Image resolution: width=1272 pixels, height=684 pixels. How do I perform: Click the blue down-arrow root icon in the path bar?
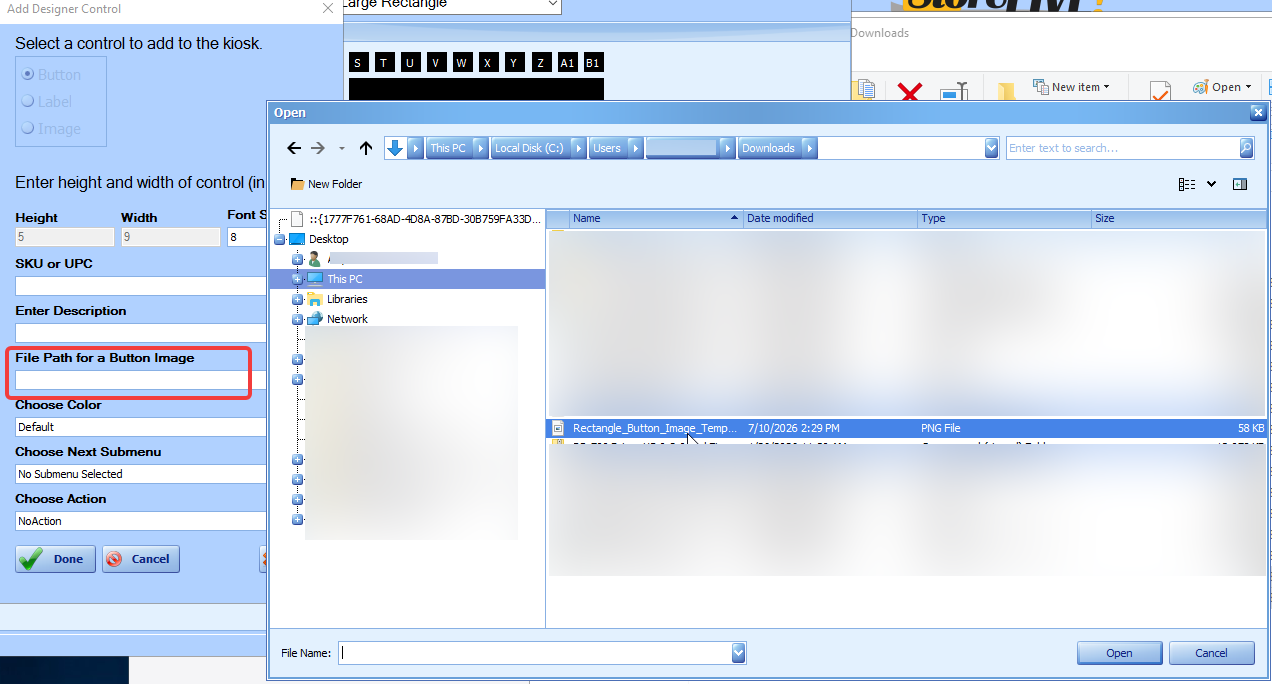click(395, 148)
